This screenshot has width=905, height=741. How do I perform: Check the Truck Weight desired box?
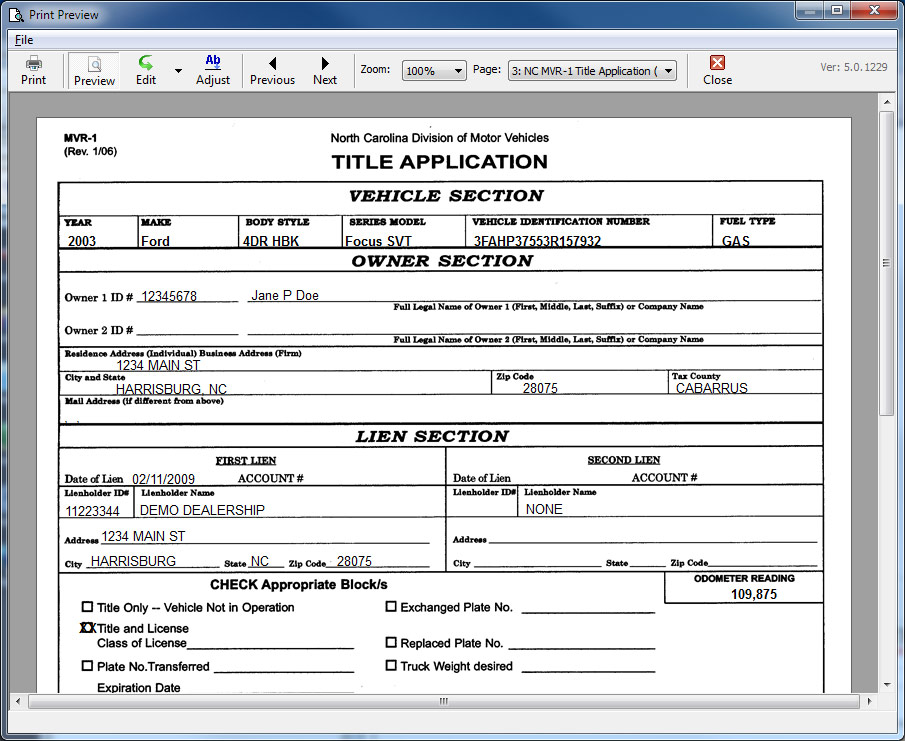391,665
